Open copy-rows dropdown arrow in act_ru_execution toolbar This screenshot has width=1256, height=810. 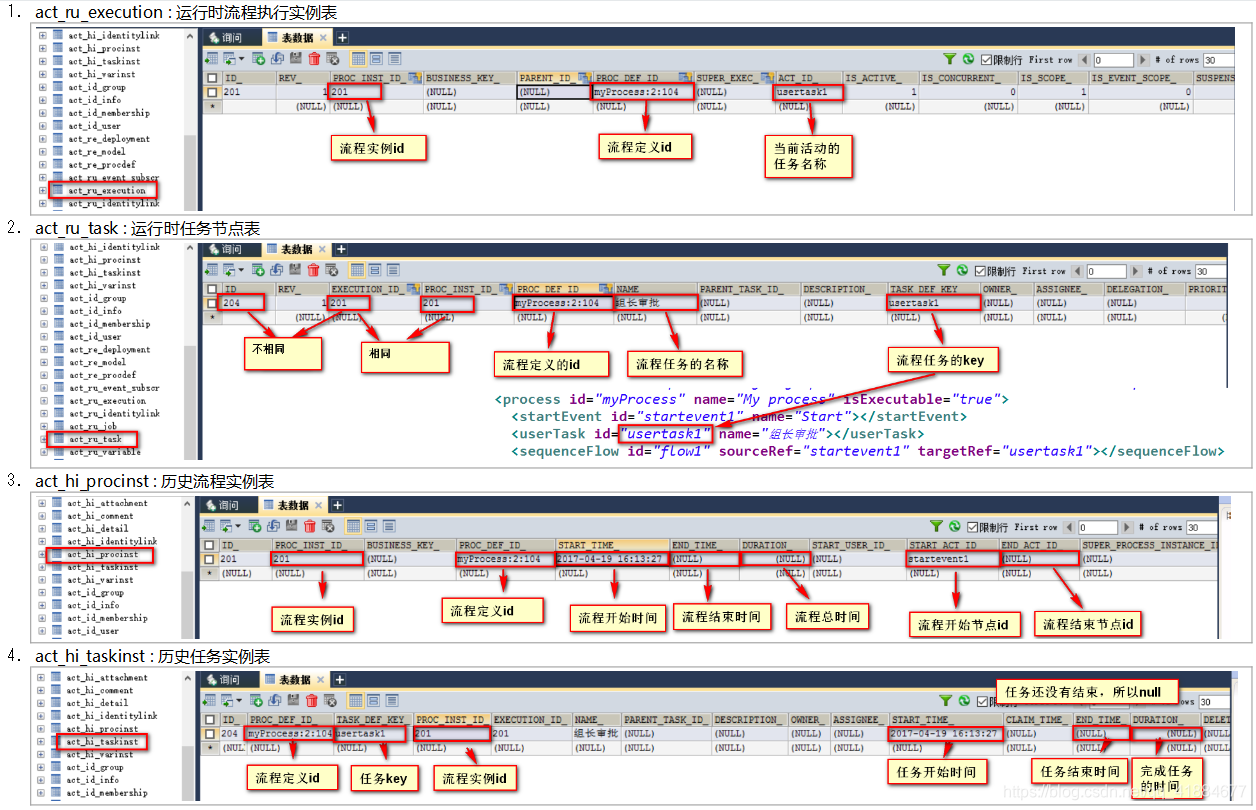(x=241, y=59)
